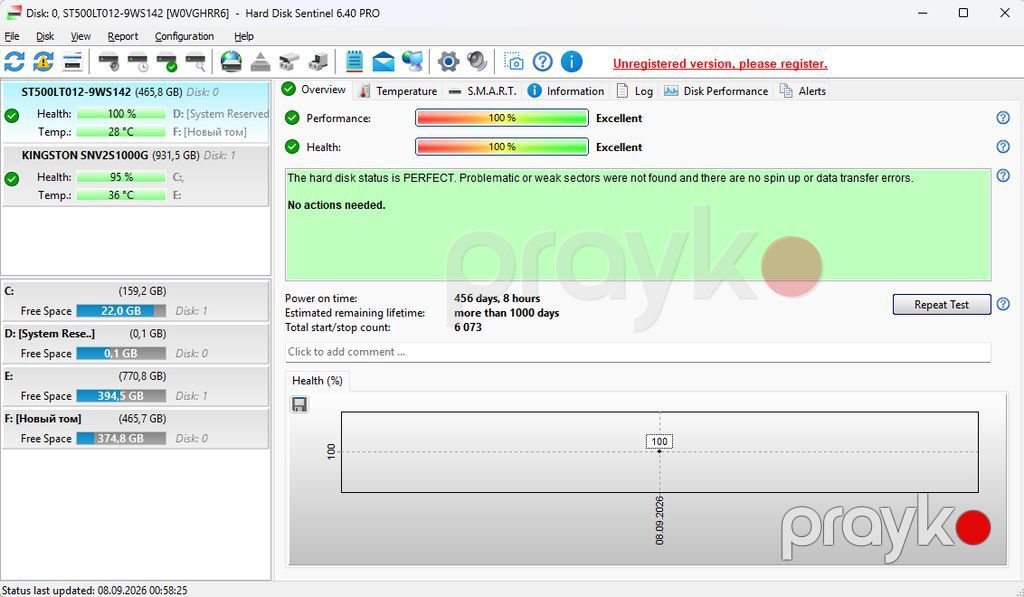1024x597 pixels.
Task: Click the disk with green checkmark icon
Action: click(167, 62)
